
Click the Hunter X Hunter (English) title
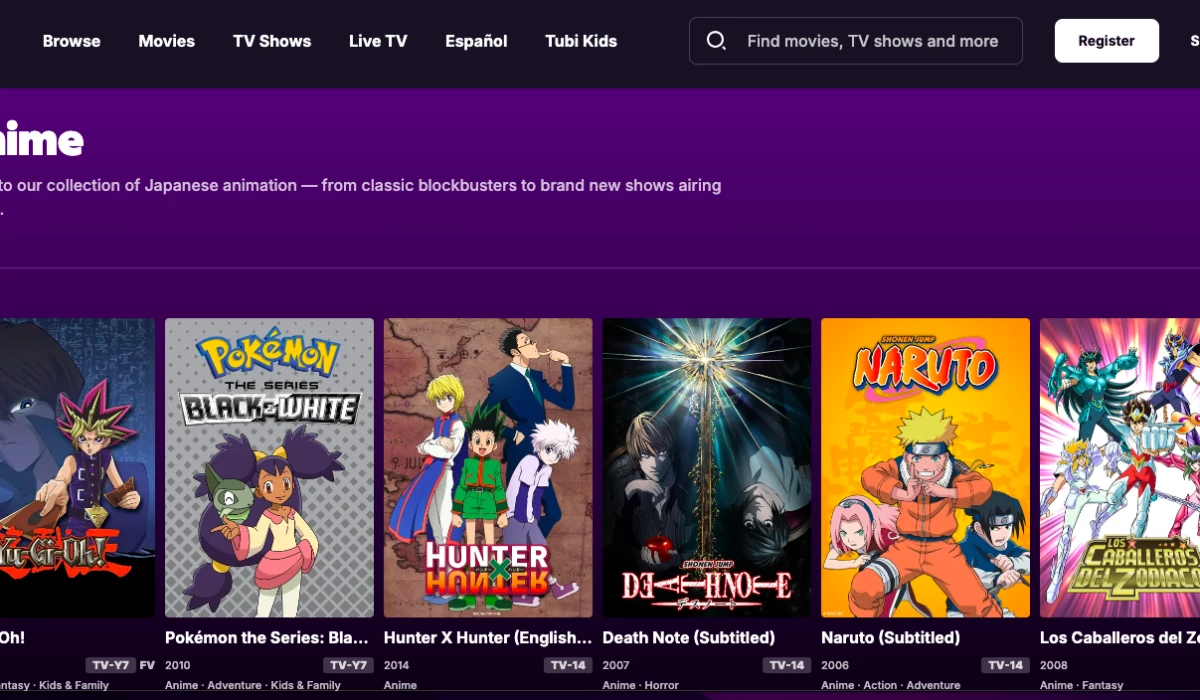coord(488,638)
